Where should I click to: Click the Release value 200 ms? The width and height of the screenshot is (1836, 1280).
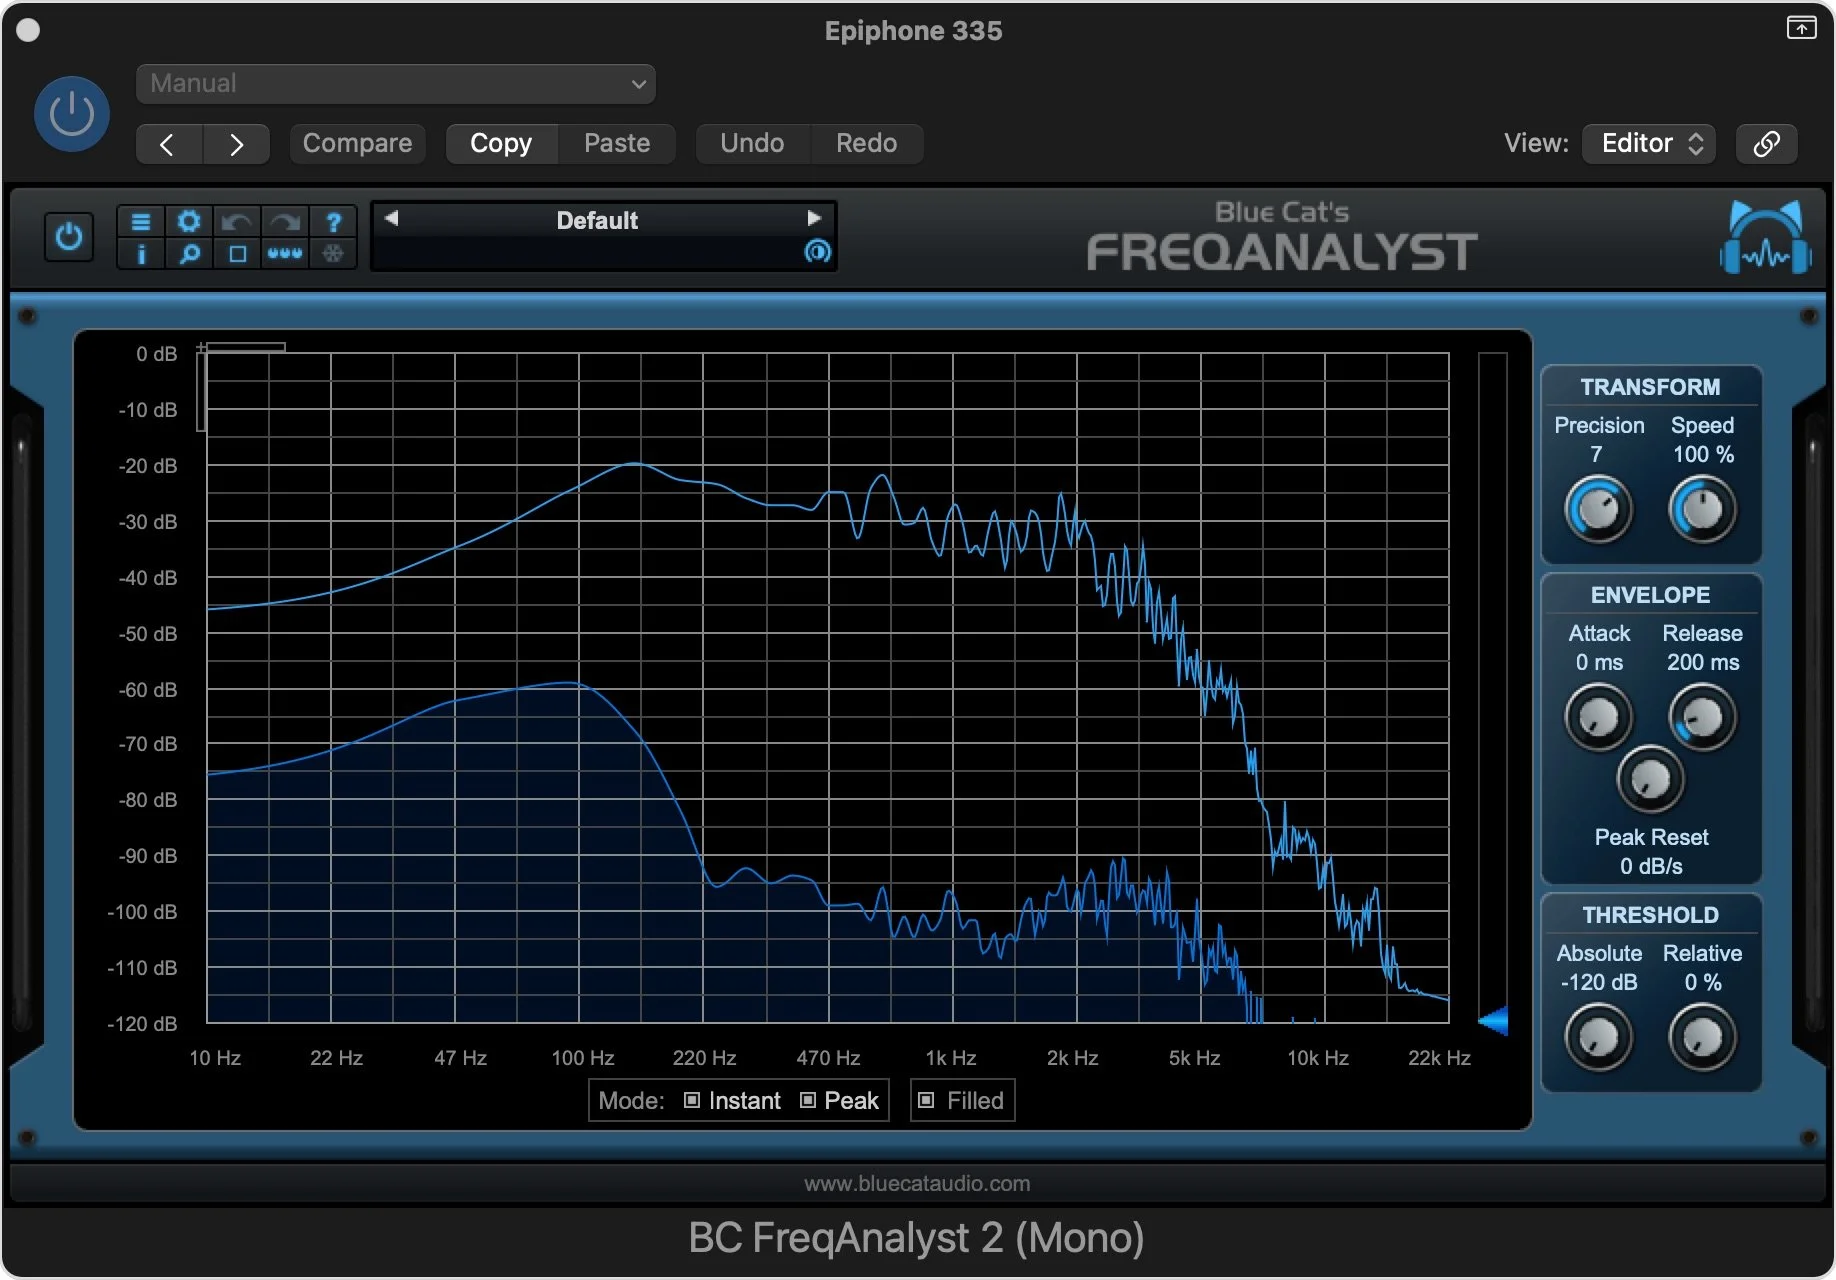[1703, 663]
